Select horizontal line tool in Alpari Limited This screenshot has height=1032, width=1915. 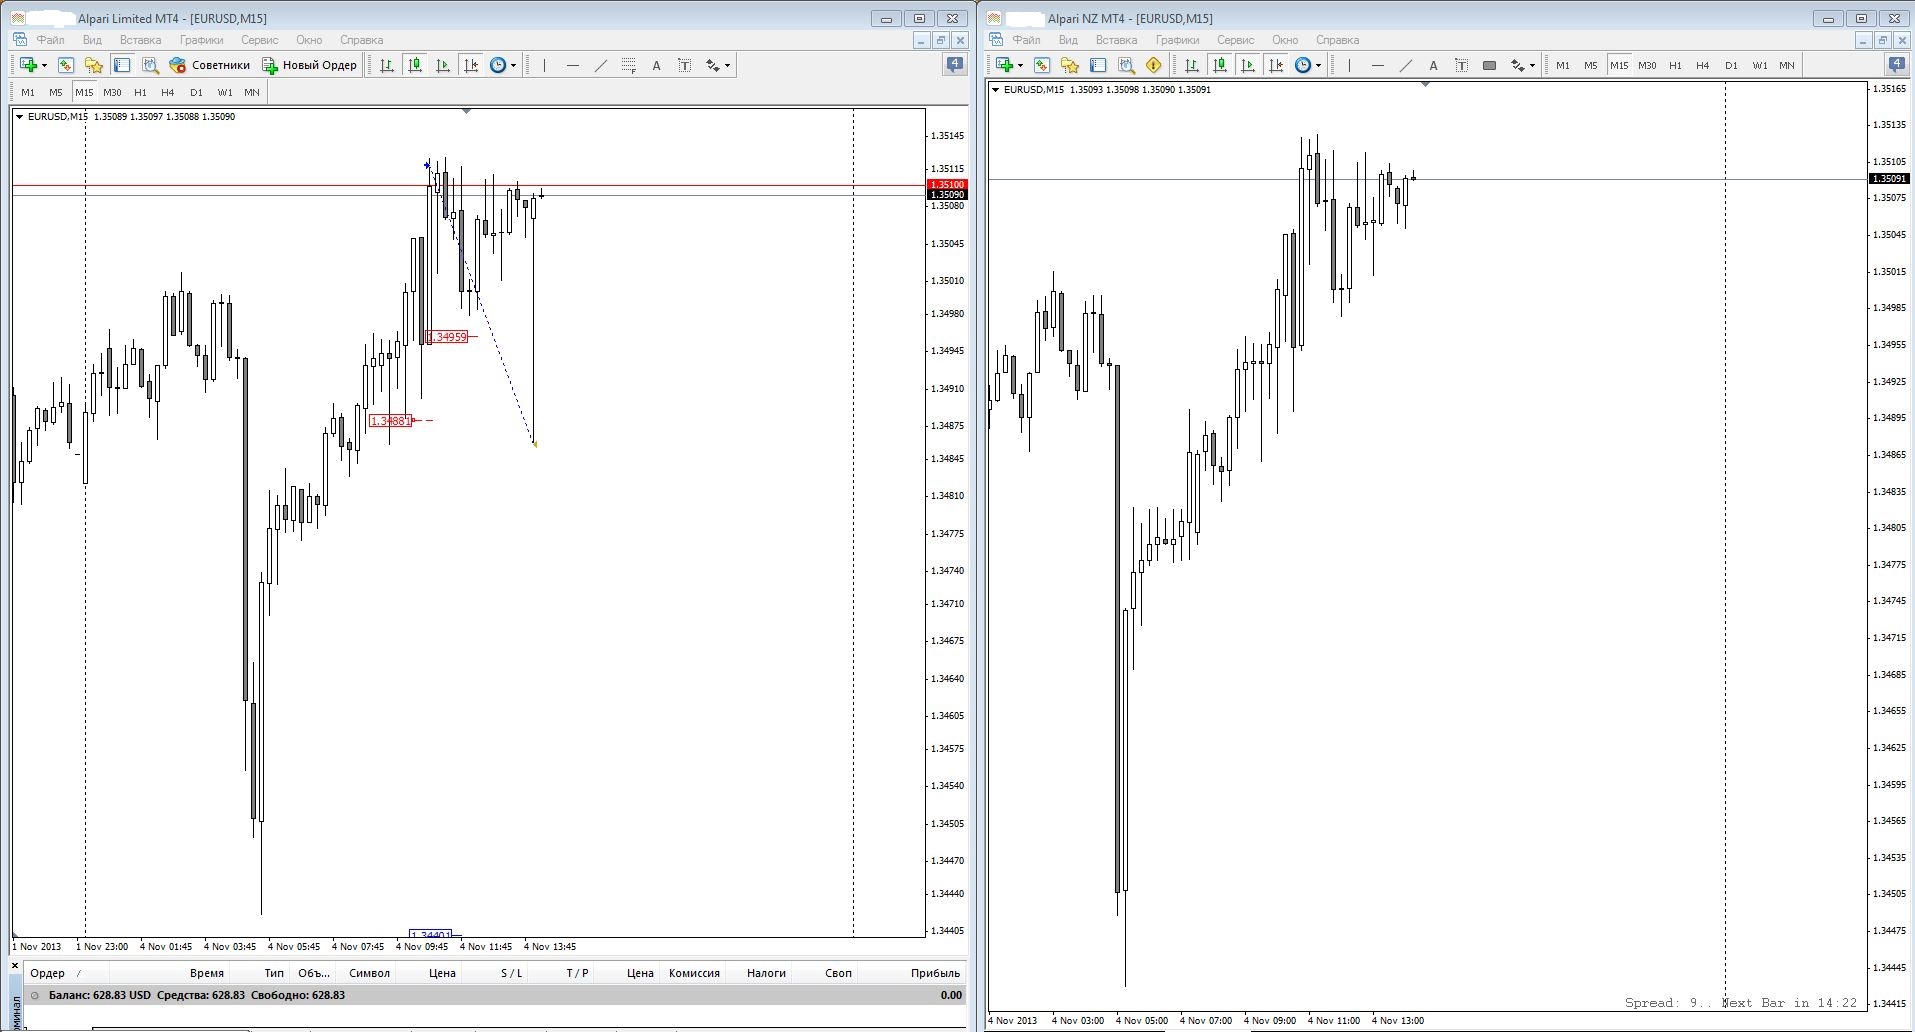click(572, 65)
